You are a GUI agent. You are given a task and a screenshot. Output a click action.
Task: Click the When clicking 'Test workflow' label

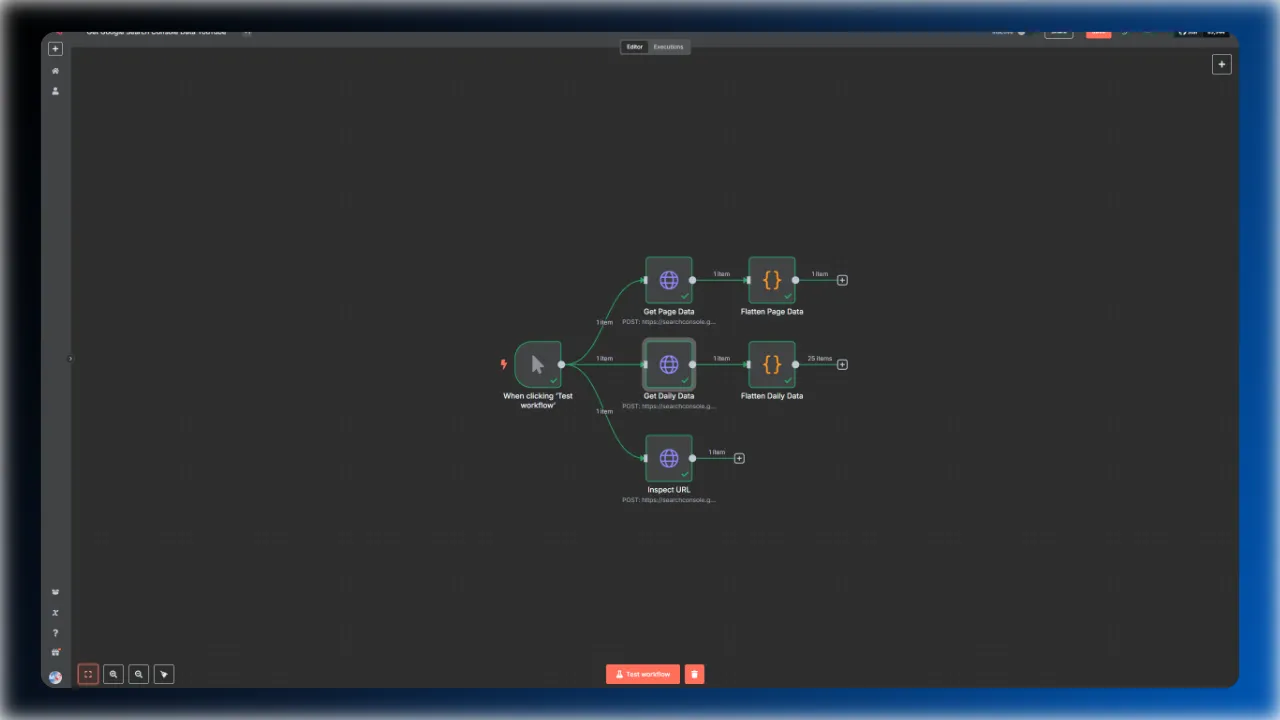click(x=538, y=400)
